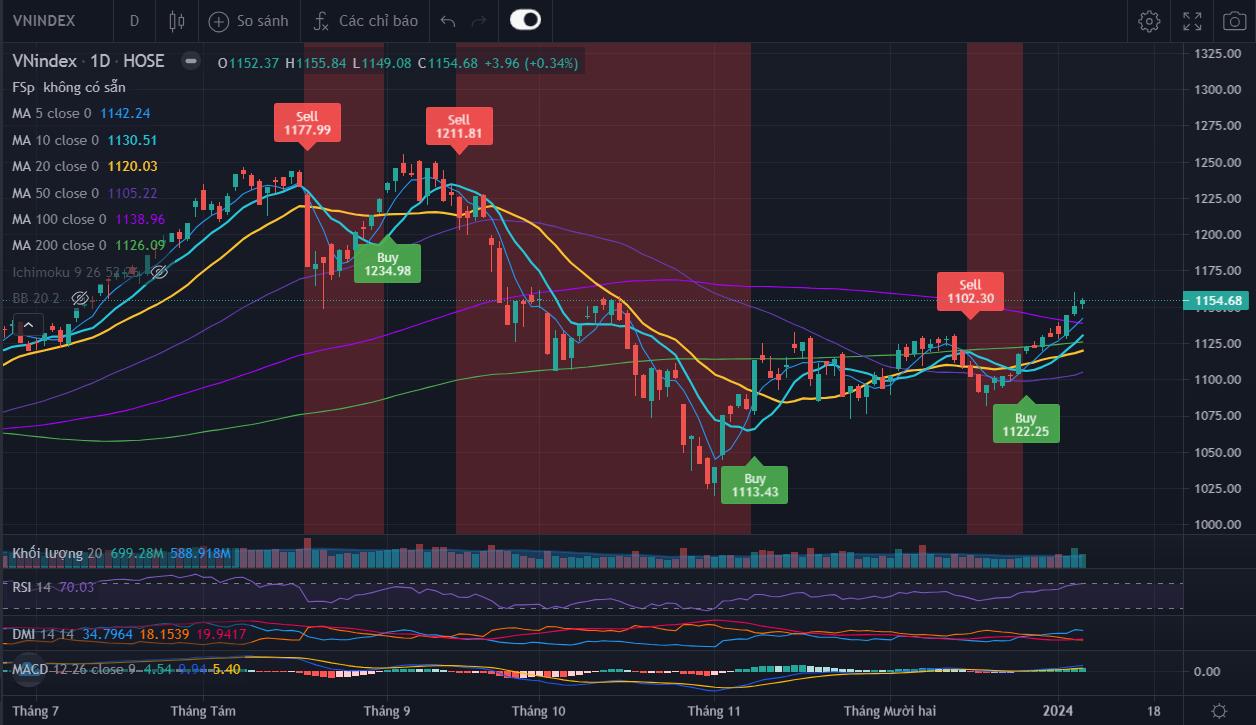Open the candlestick chart style selector
Screen dimensions: 1256x725
[177, 20]
